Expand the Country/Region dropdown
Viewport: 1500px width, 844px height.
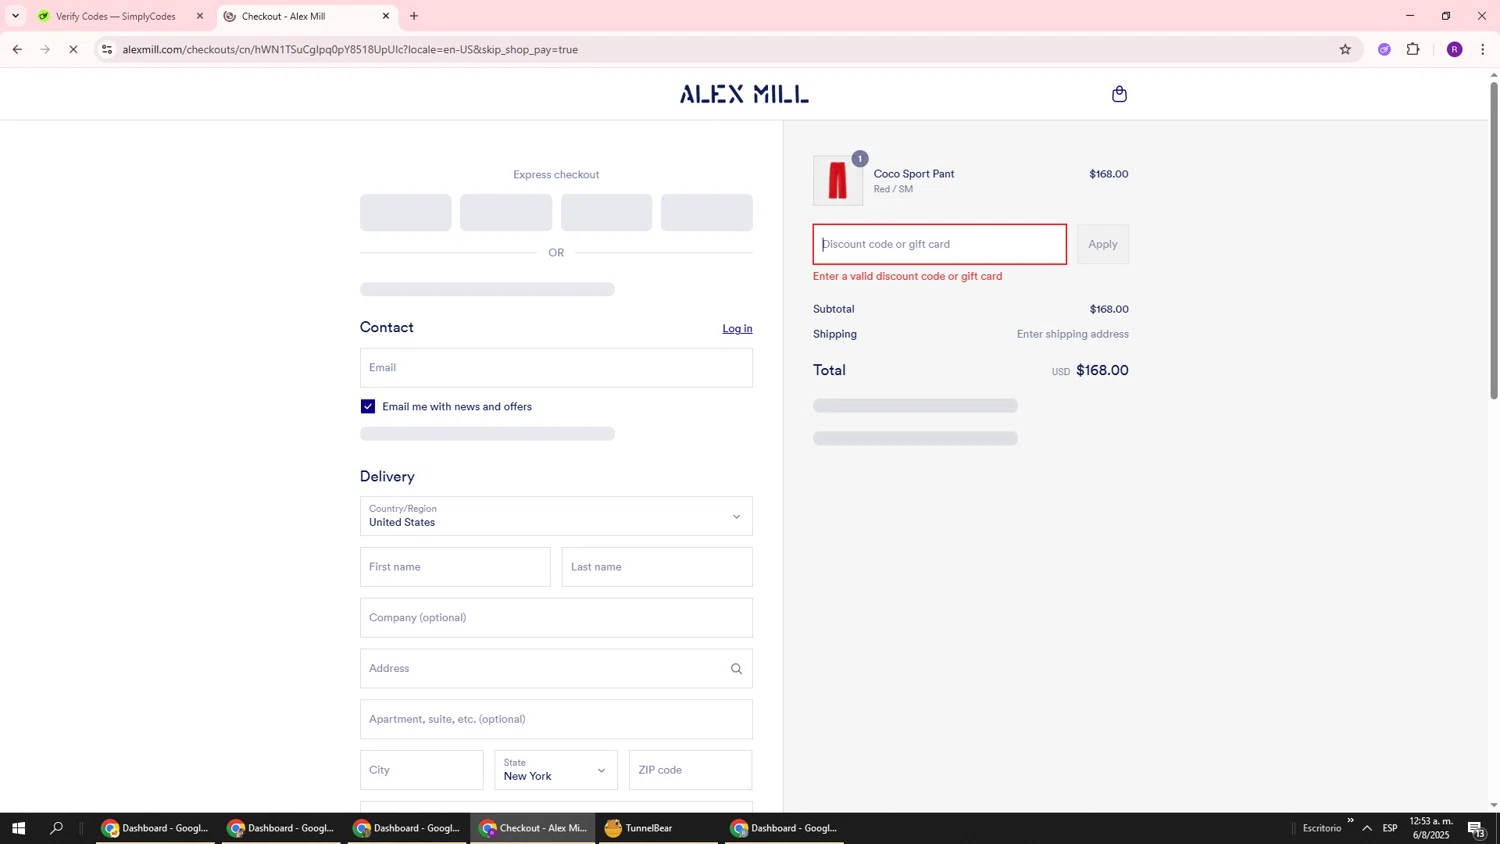click(556, 516)
